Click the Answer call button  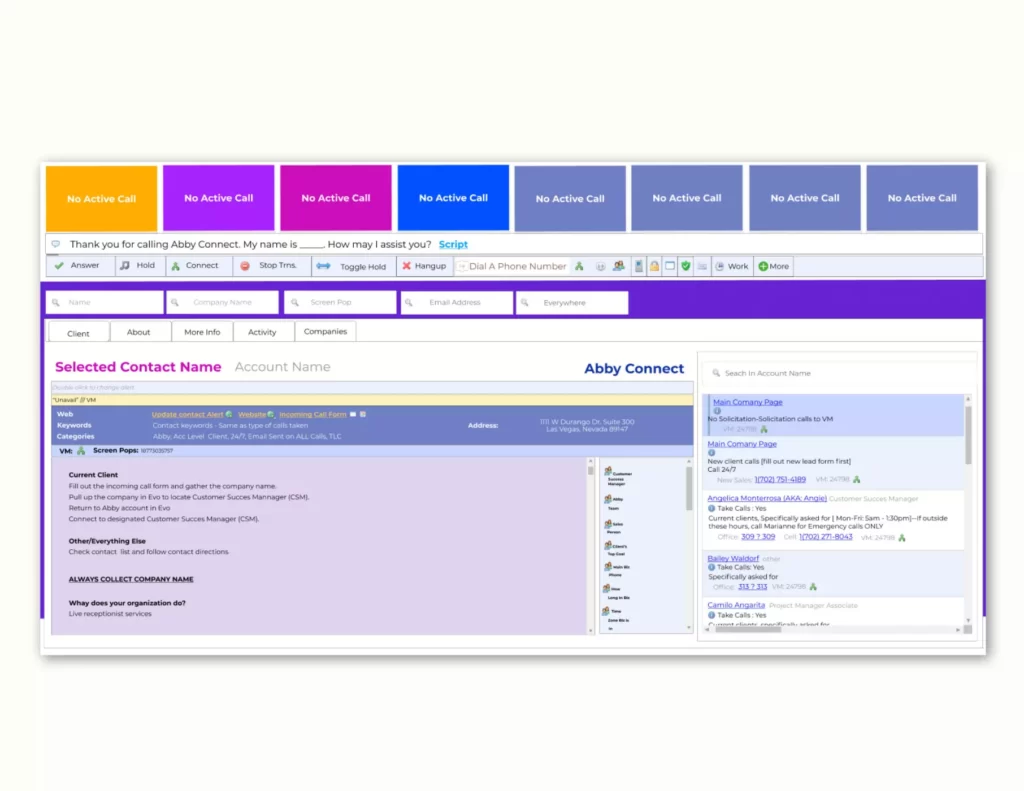78,266
